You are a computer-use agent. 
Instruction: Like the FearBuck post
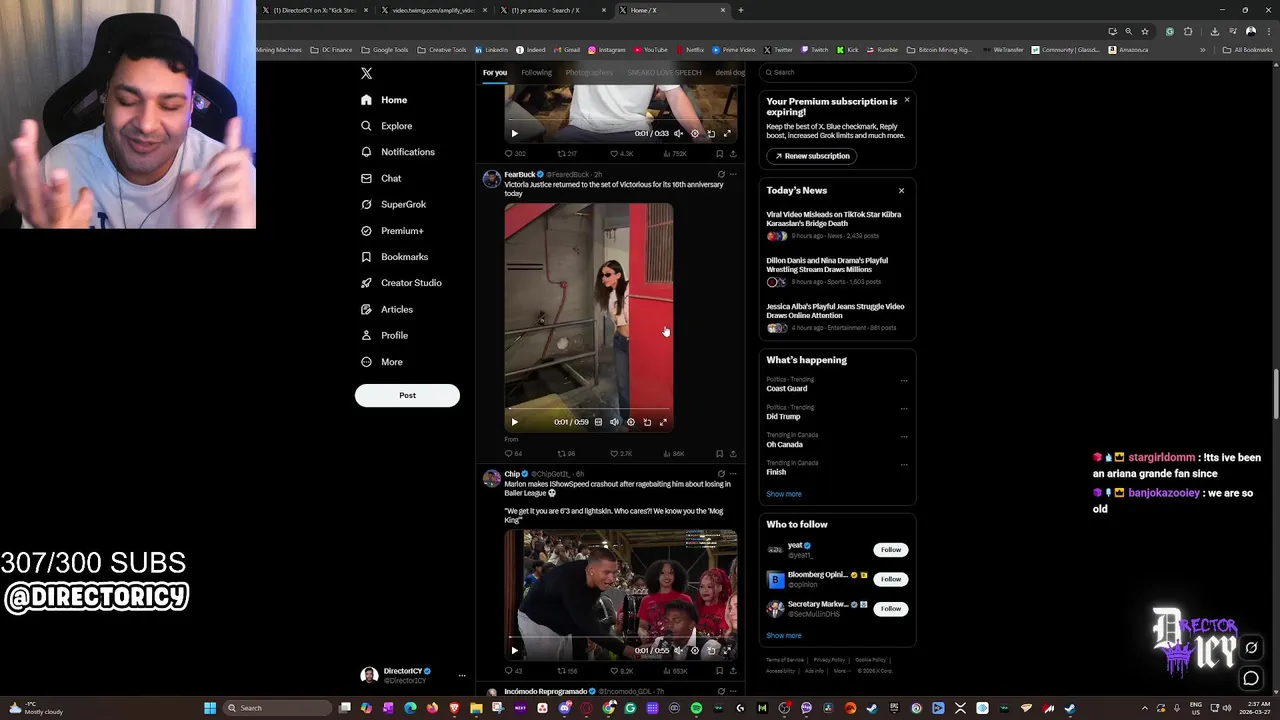[x=621, y=454]
